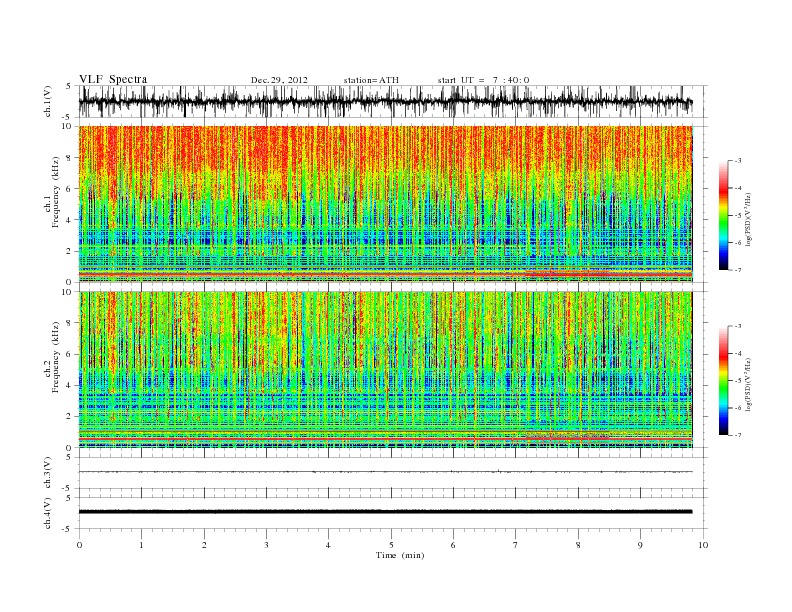The width and height of the screenshot is (792, 612).
Task: Click the time axis tick label "5"
Action: (x=391, y=545)
